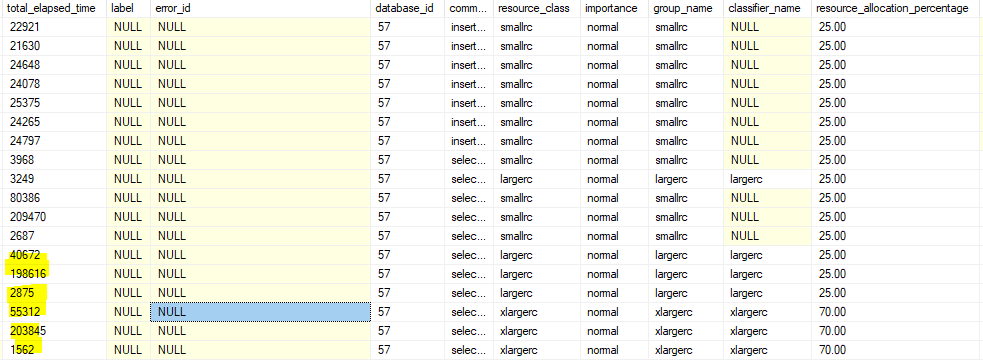Image resolution: width=983 pixels, height=360 pixels.
Task: Click the label column header
Action: tap(128, 9)
